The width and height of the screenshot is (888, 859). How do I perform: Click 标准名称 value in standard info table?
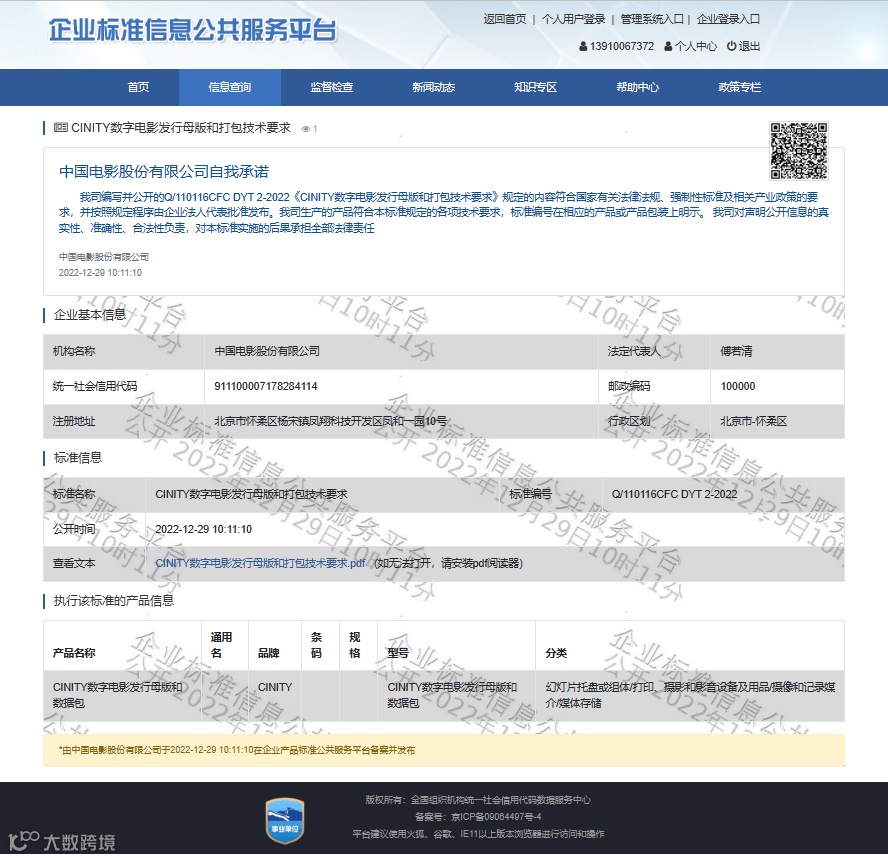251,494
